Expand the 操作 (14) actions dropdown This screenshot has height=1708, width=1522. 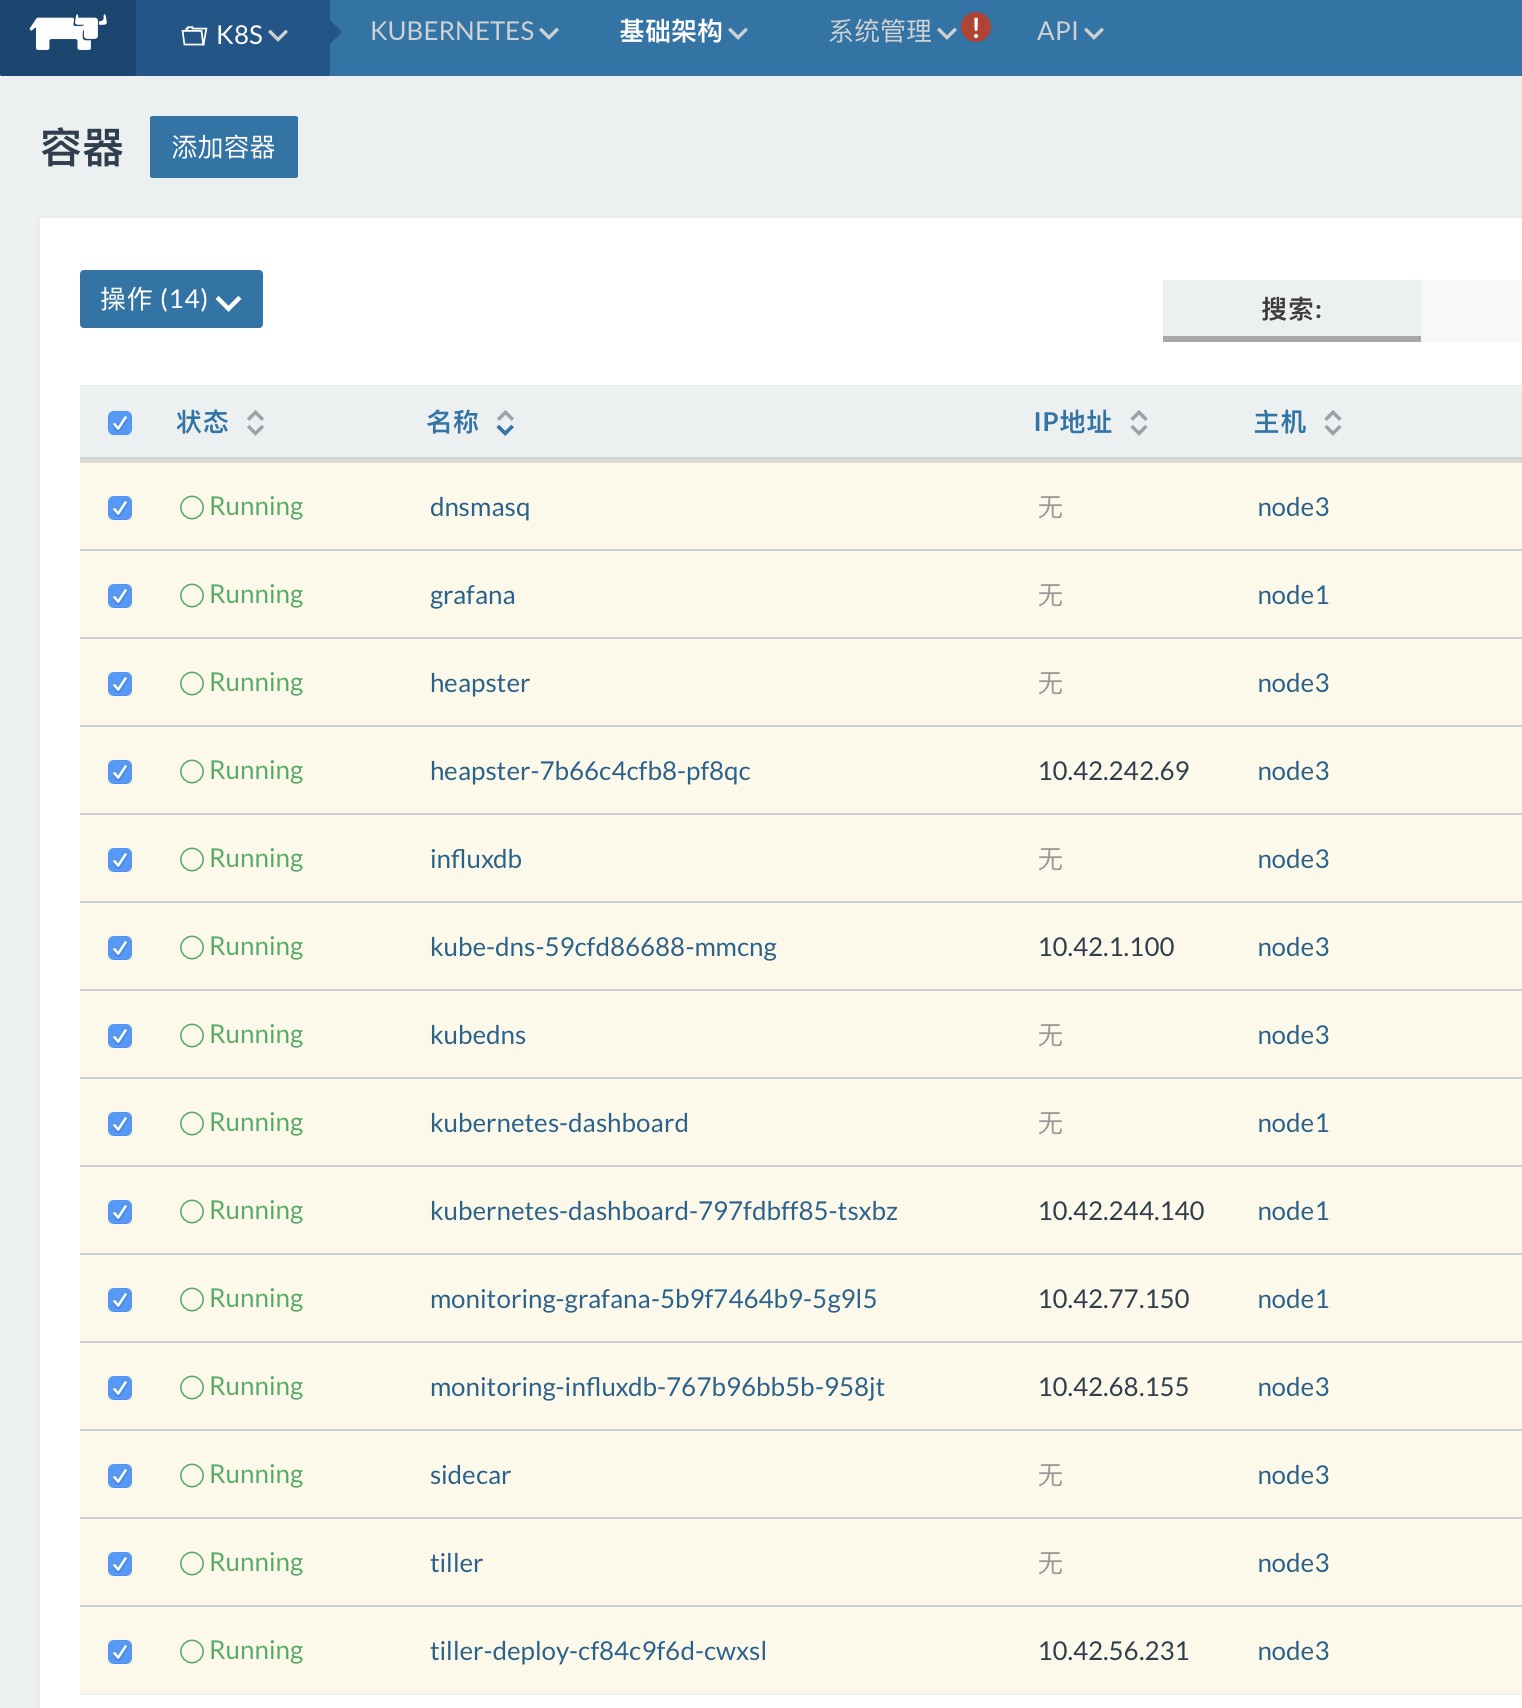coord(171,299)
